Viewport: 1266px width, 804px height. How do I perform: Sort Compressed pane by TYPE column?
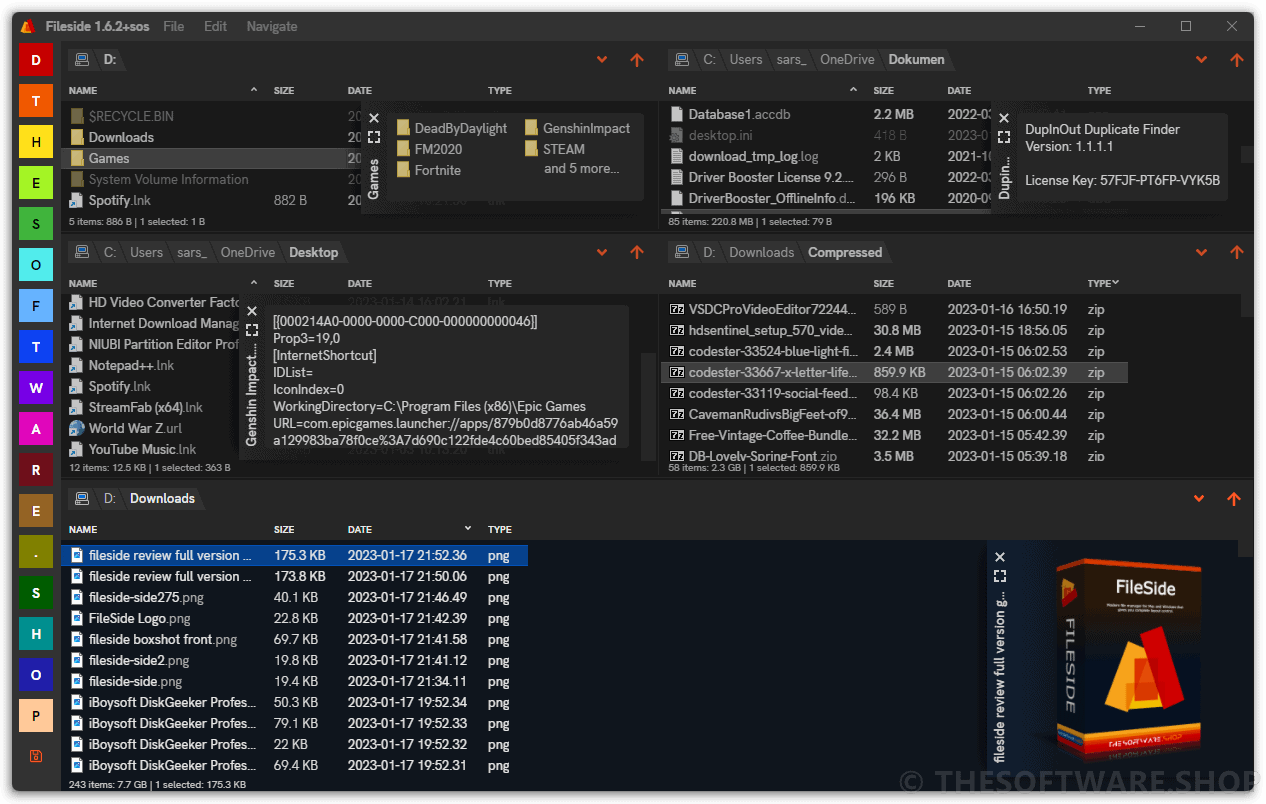pos(1103,284)
